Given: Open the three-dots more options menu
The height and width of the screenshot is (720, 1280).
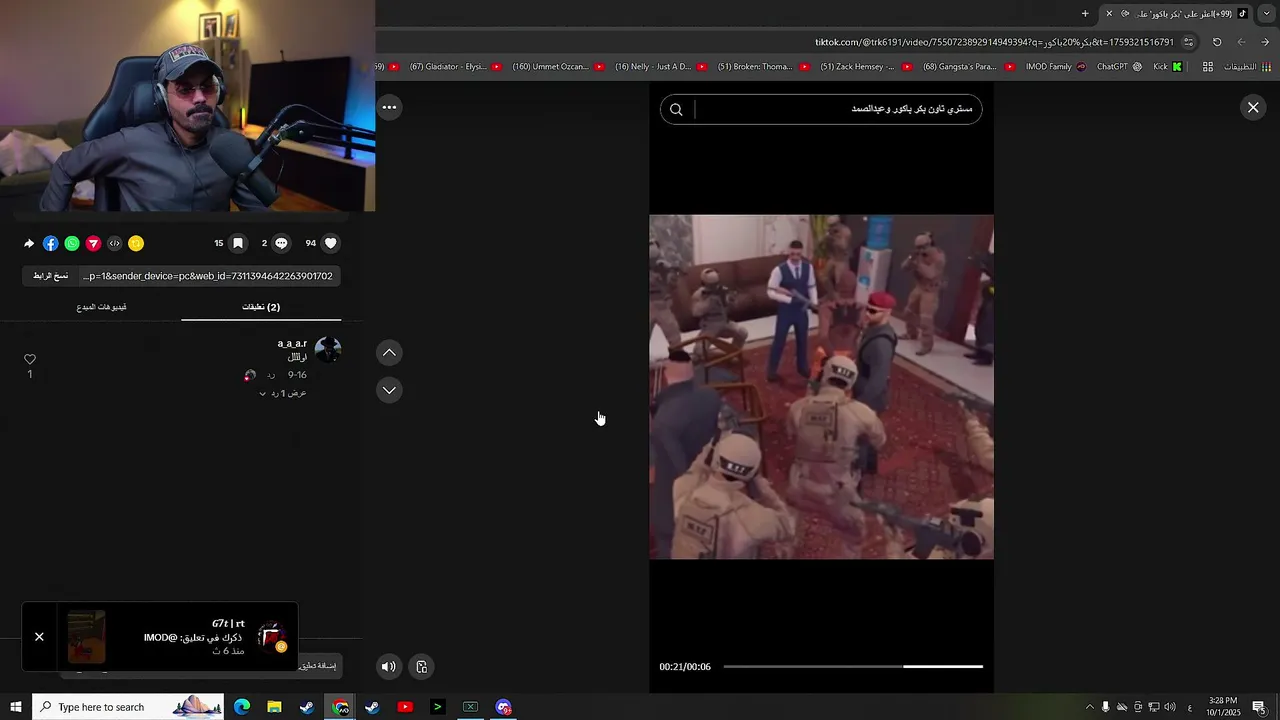Looking at the screenshot, I should click(x=389, y=107).
